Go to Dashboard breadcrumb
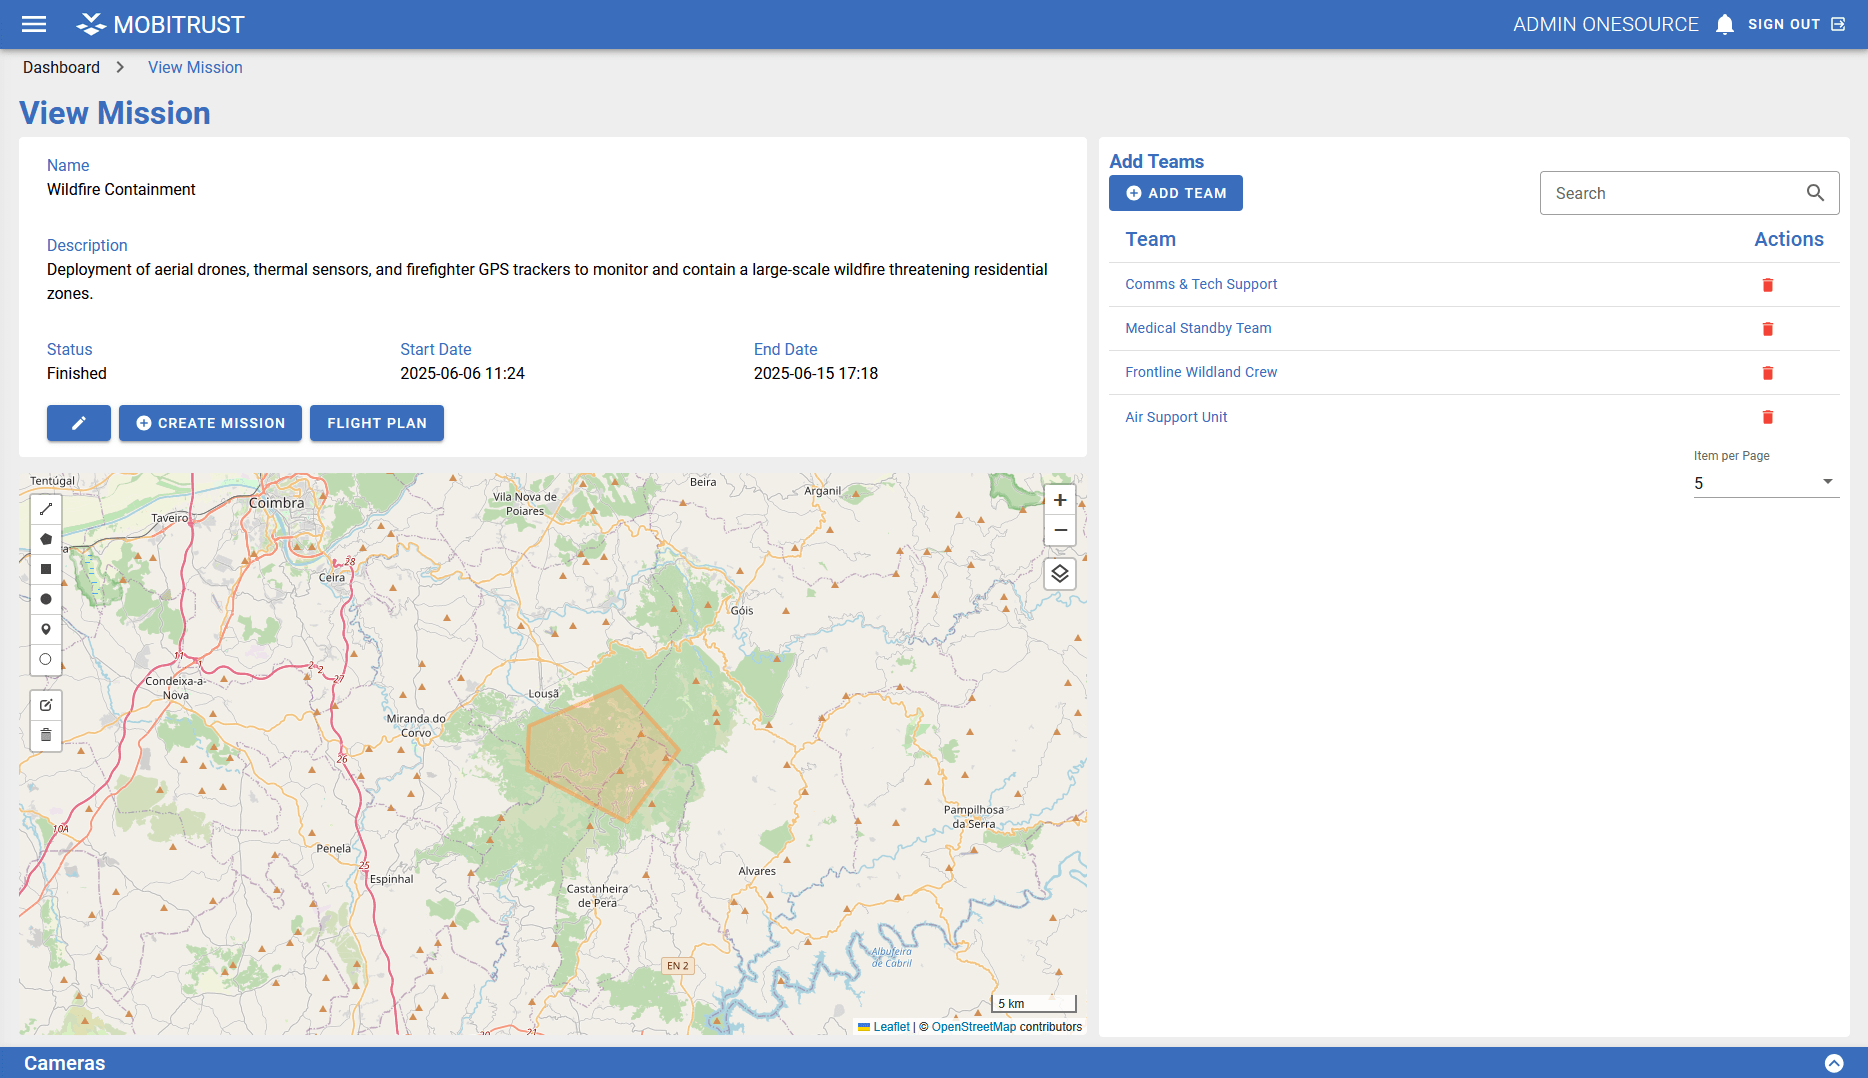The height and width of the screenshot is (1078, 1868). [61, 67]
